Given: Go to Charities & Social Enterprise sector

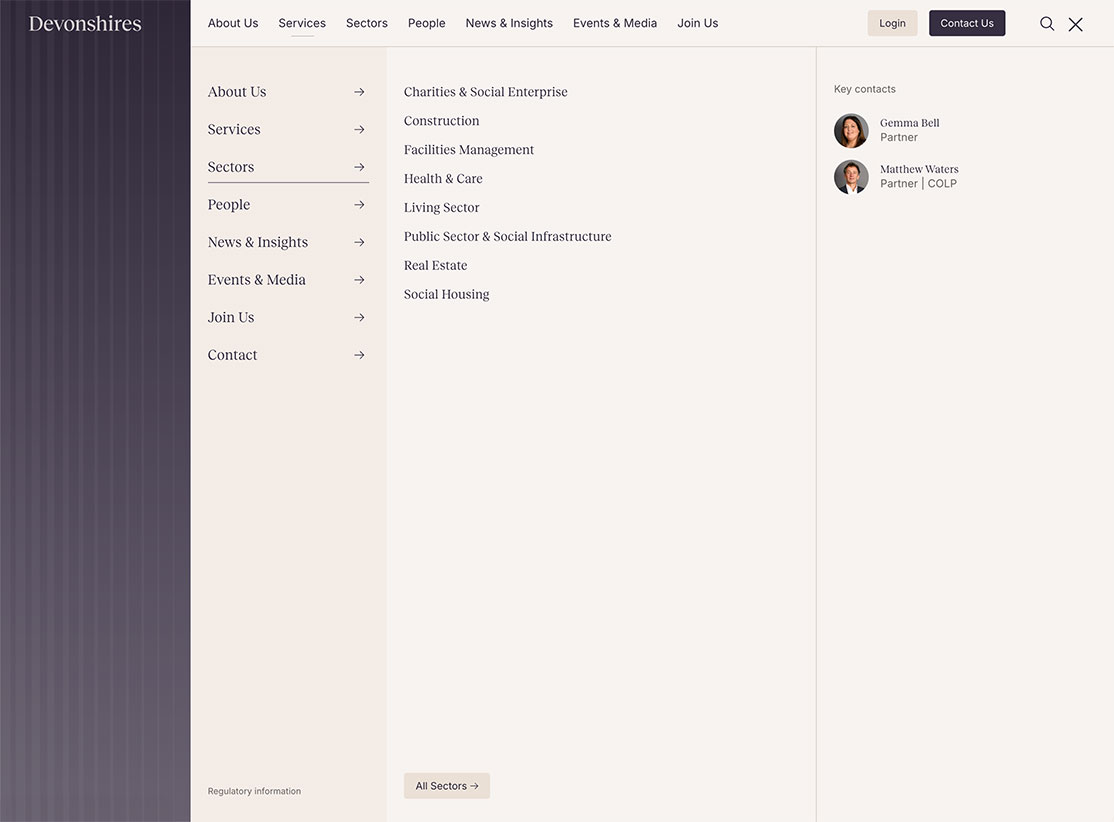Looking at the screenshot, I should [x=485, y=92].
